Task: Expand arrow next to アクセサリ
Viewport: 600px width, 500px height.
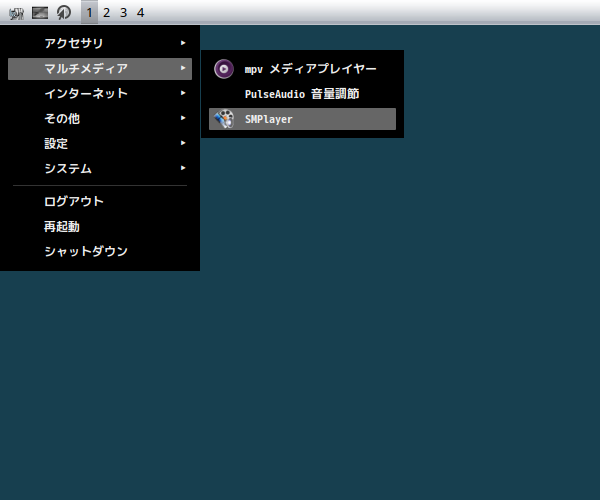Action: click(x=183, y=43)
